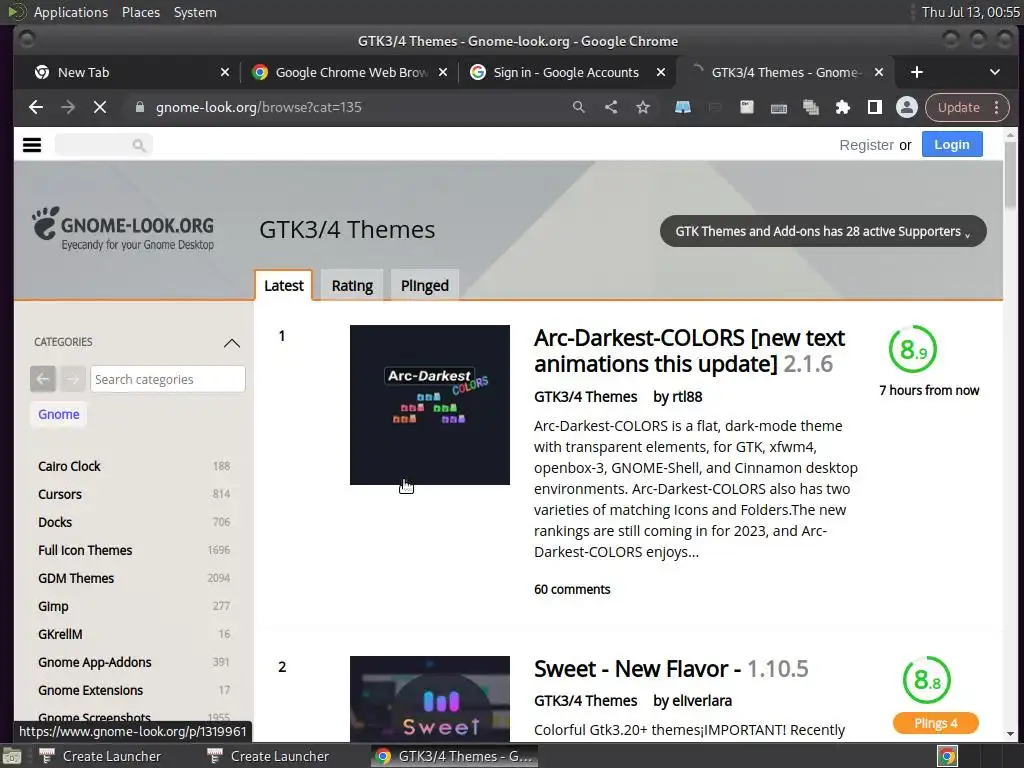Toggle the Chrome side panel
Viewport: 1024px width, 768px height.
click(x=874, y=107)
